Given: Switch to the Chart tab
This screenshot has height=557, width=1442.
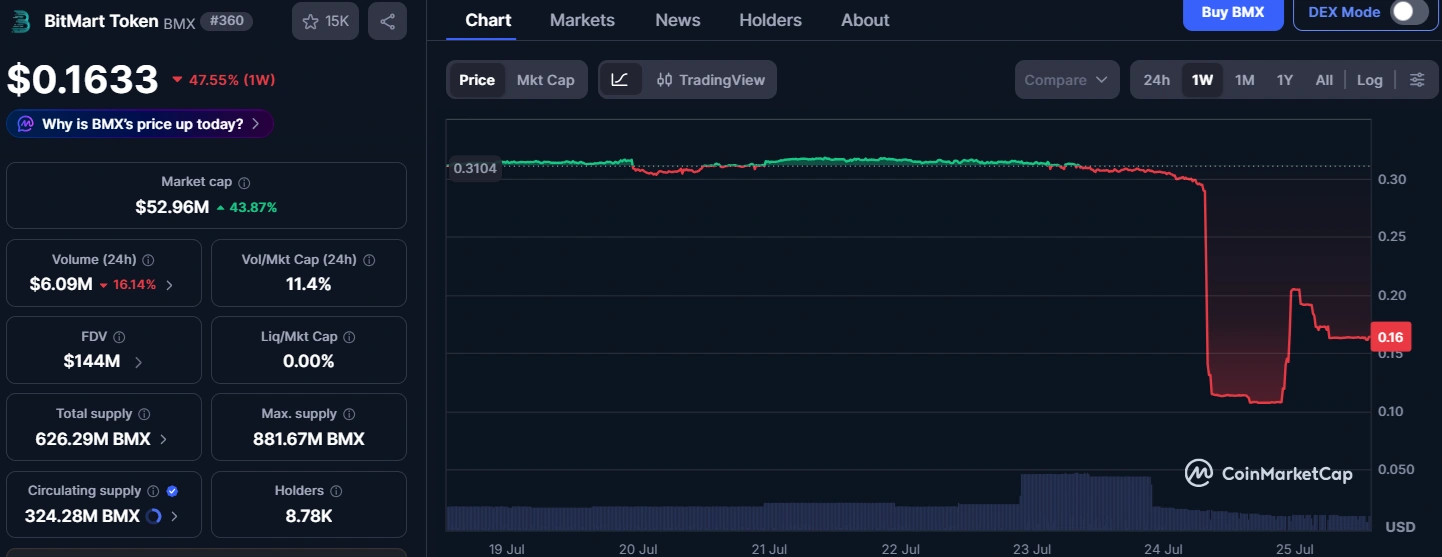Looking at the screenshot, I should (x=488, y=20).
